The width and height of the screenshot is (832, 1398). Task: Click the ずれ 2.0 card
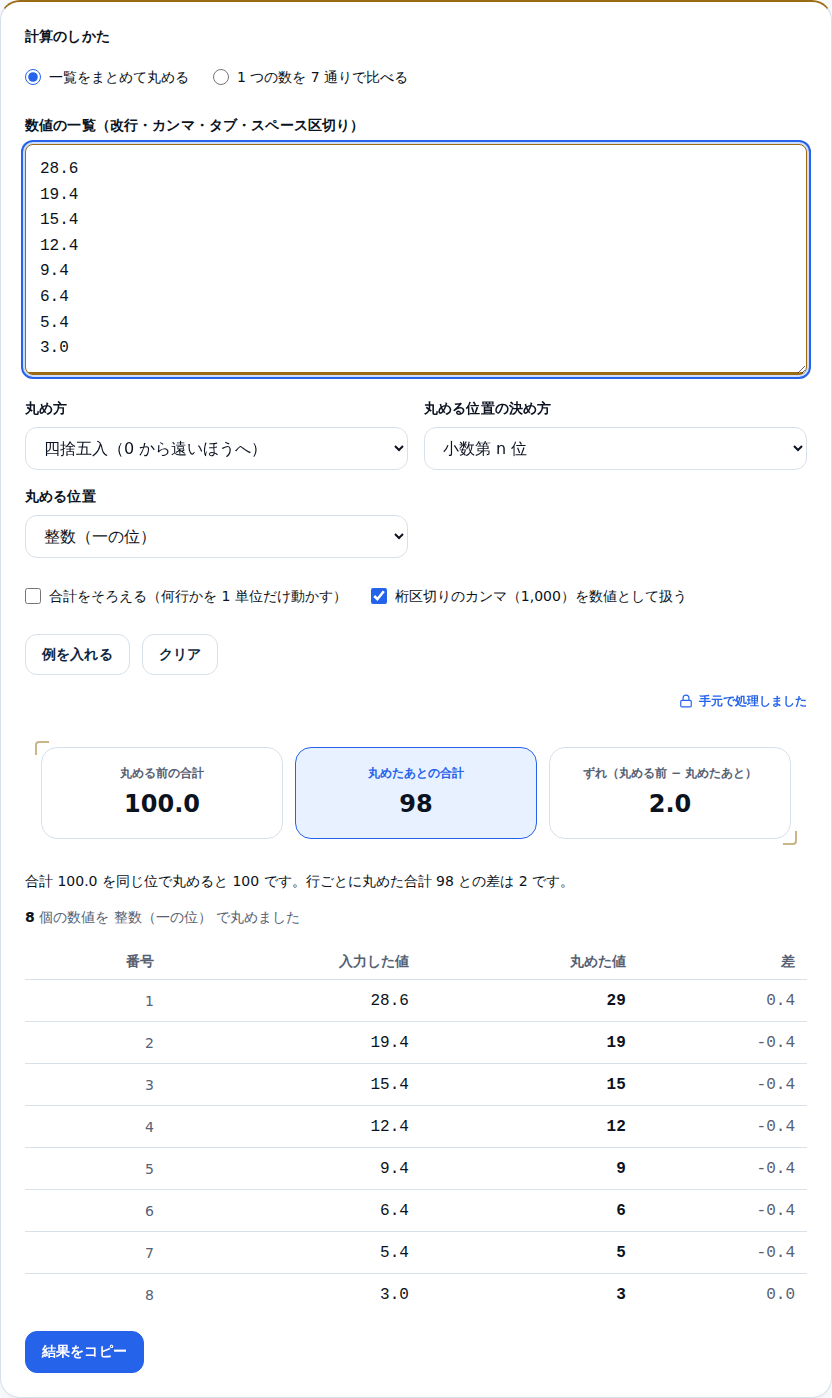click(x=670, y=793)
